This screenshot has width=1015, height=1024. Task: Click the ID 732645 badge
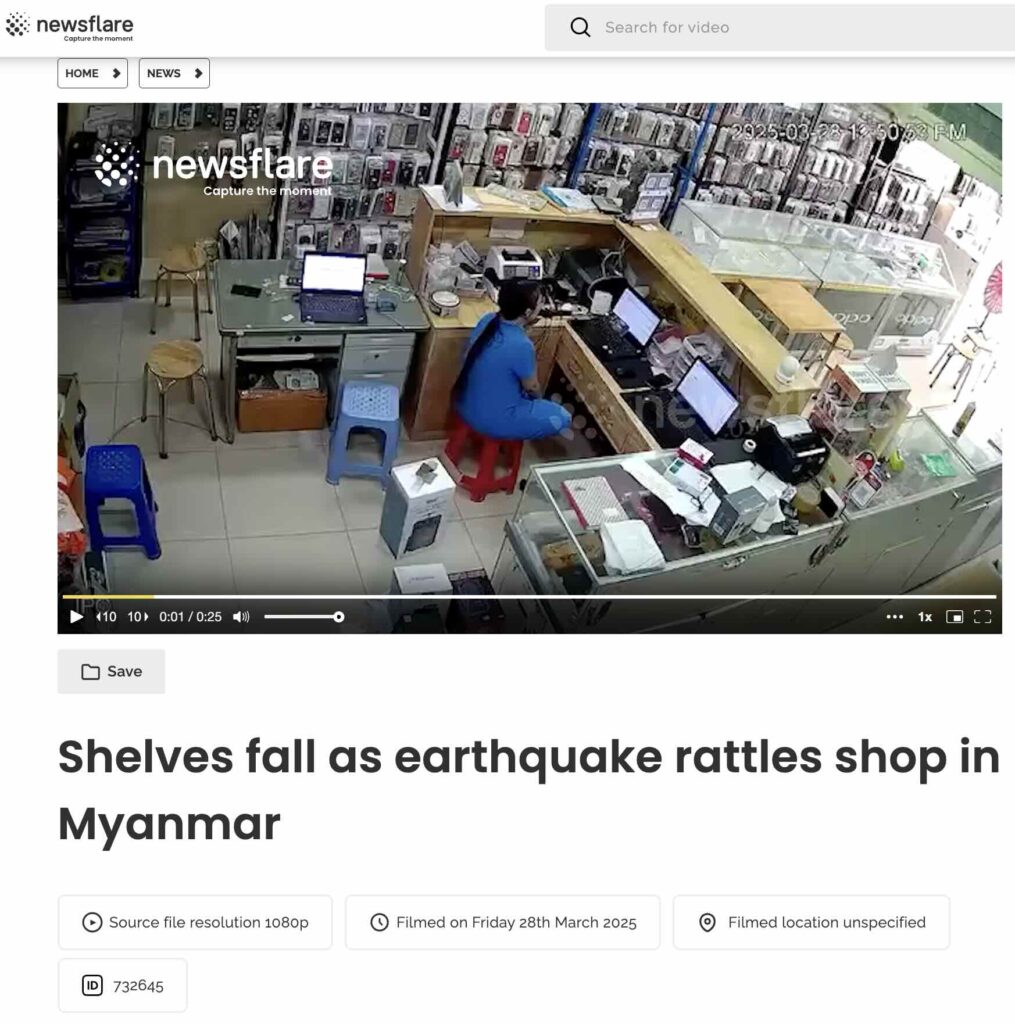tap(123, 985)
